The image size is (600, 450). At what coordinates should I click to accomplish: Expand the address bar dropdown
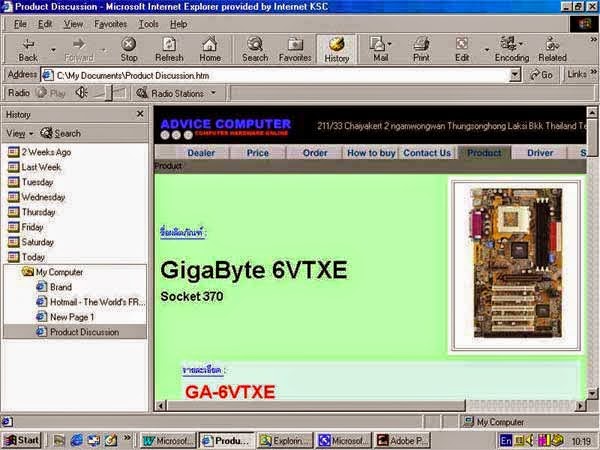[515, 75]
